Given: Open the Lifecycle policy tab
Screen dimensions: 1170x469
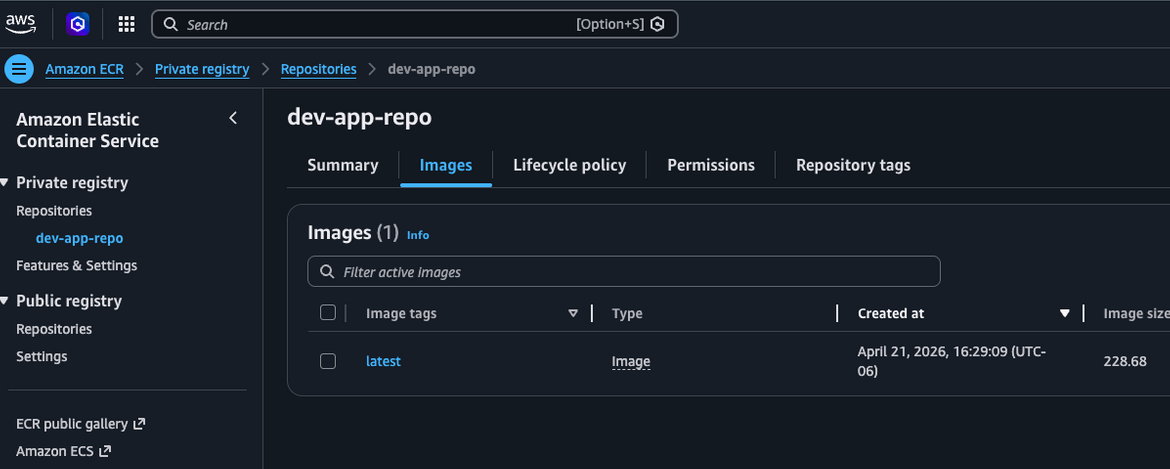Looking at the screenshot, I should click(x=569, y=165).
